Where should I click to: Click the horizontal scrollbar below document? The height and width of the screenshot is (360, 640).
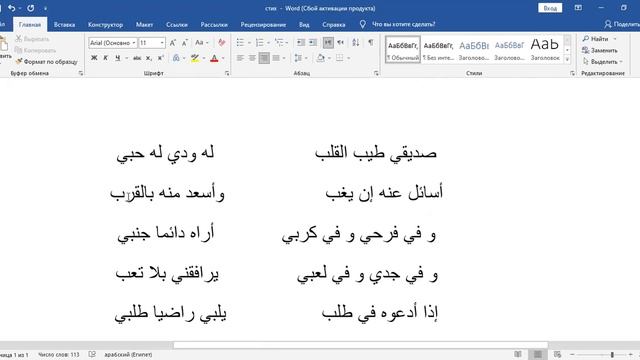360,345
